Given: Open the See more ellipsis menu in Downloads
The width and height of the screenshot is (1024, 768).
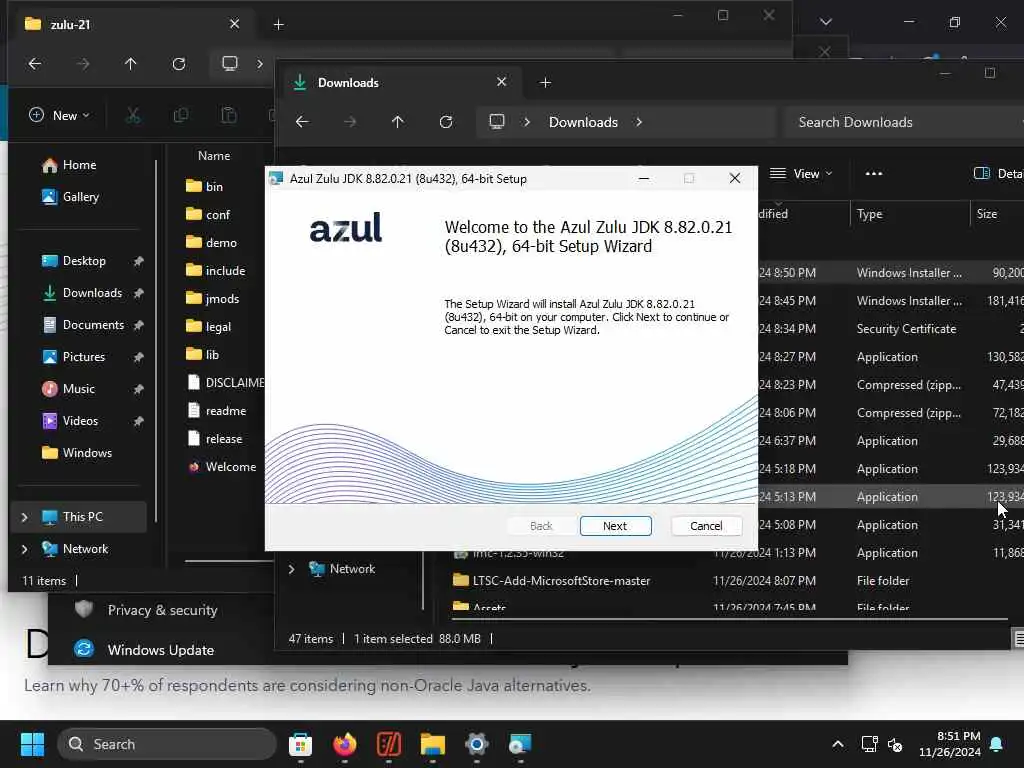Looking at the screenshot, I should 873,174.
